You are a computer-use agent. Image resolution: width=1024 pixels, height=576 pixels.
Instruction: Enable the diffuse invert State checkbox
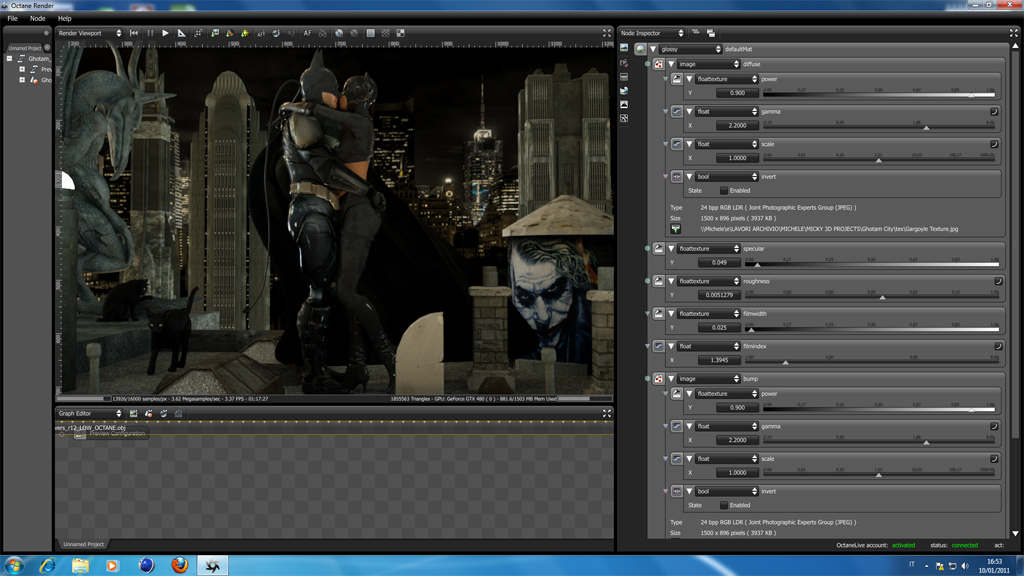pos(724,190)
